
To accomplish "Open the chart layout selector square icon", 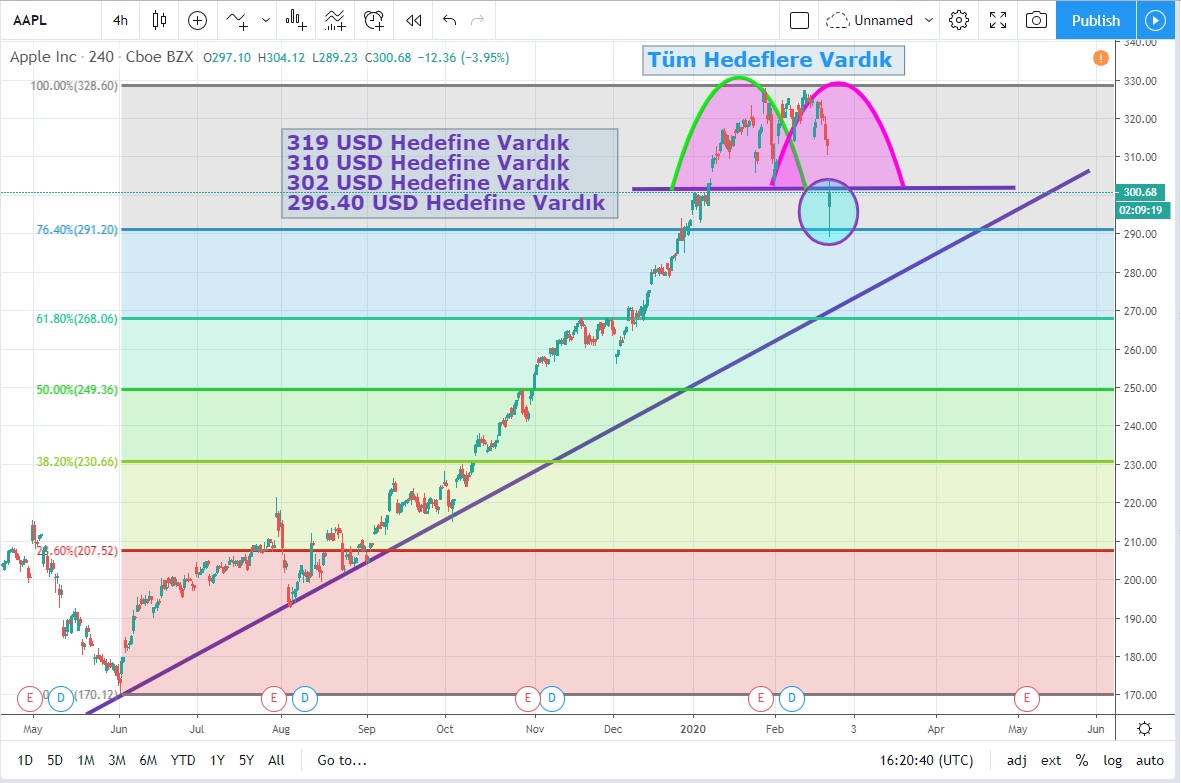I will (x=799, y=20).
